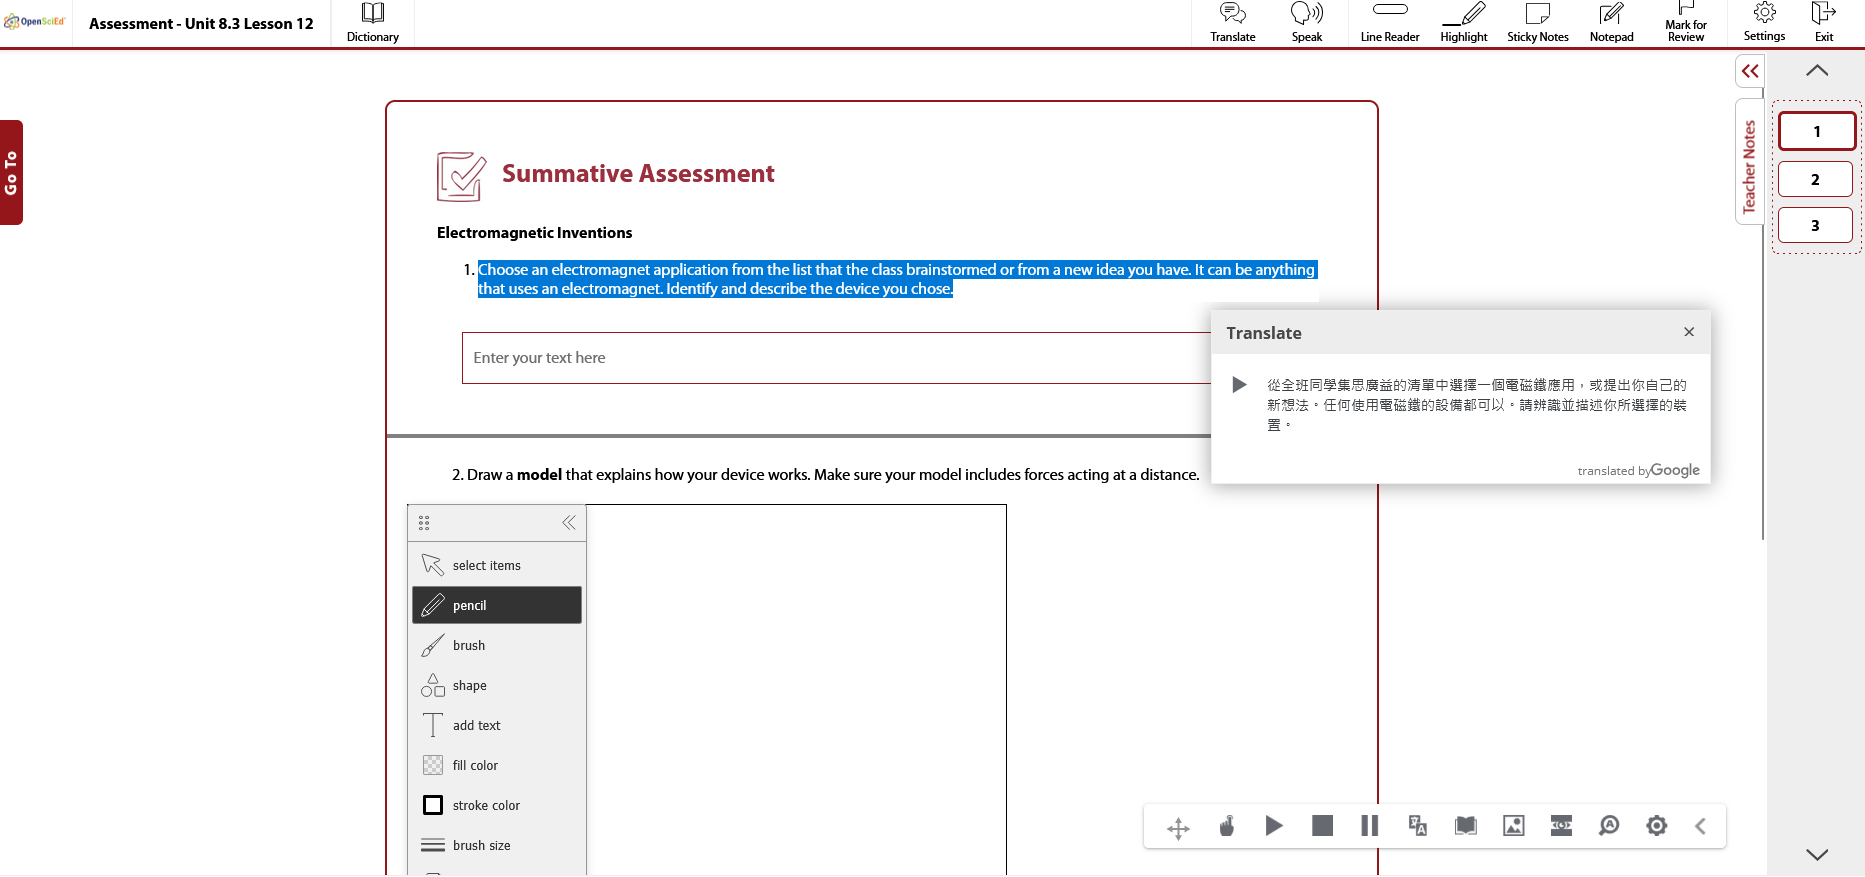Screen dimensions: 1865x877
Task: Activate the Speak tool
Action: [x=1306, y=23]
